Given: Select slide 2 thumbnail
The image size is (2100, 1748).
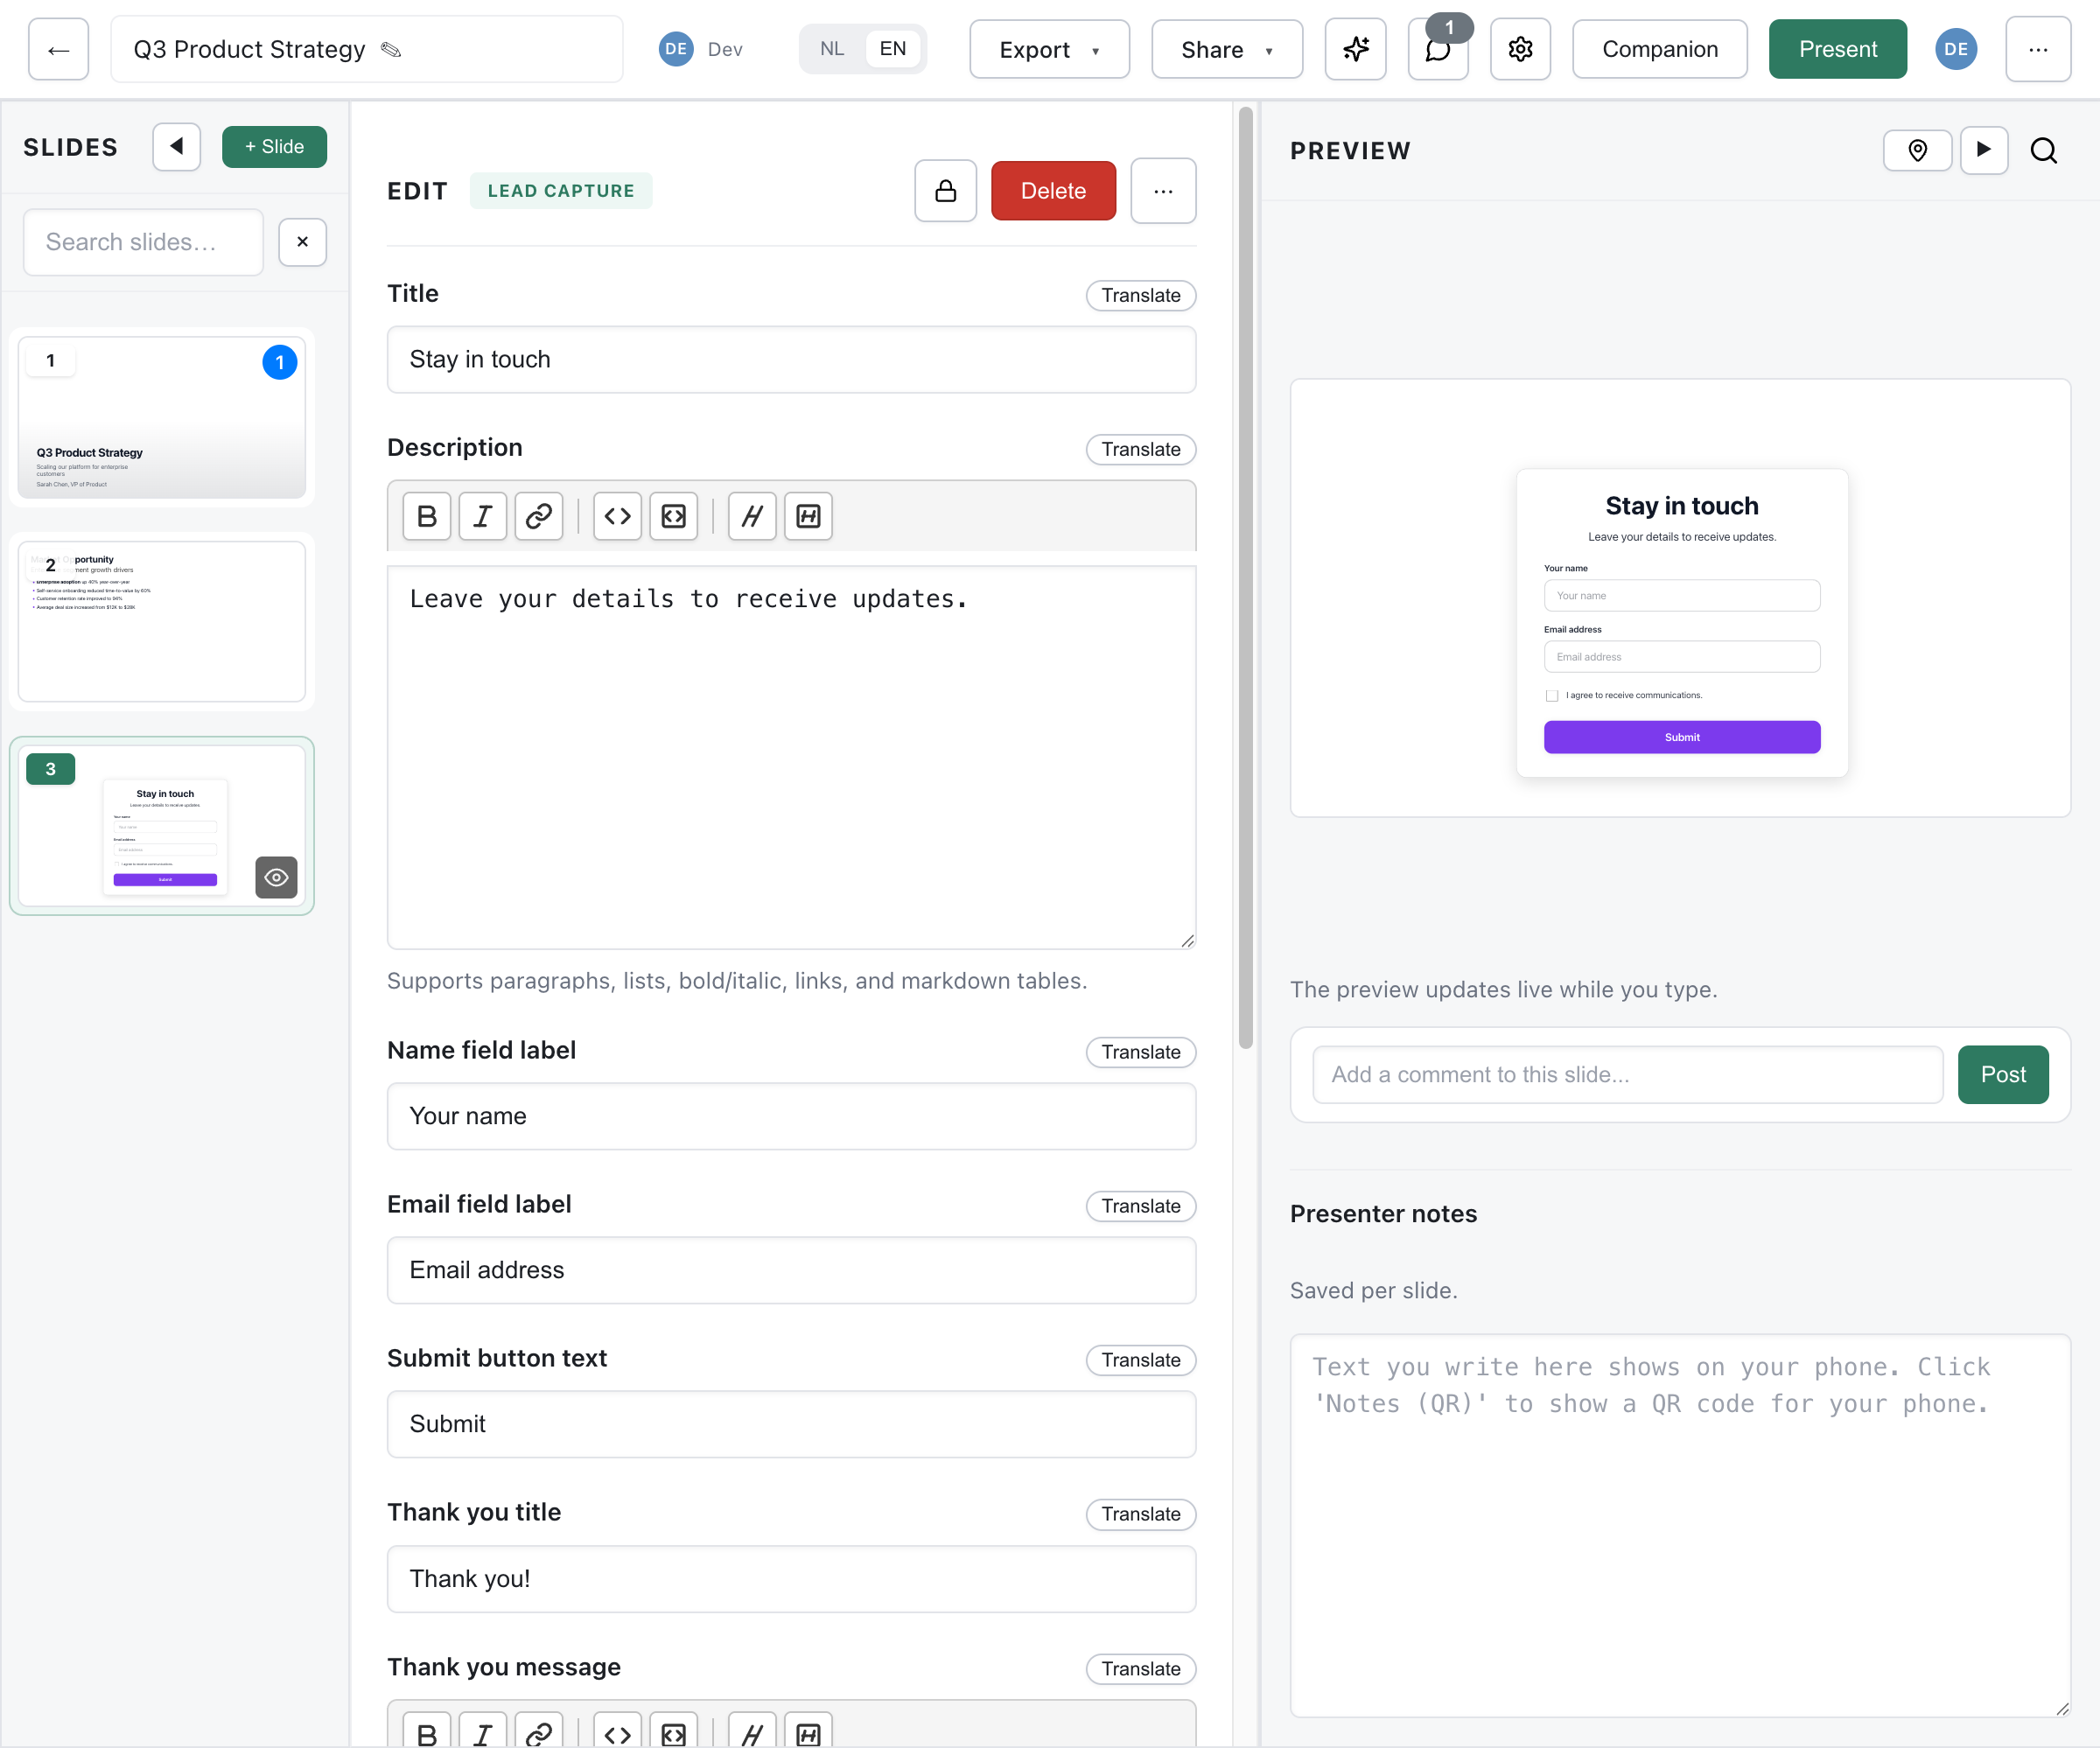Looking at the screenshot, I should click(162, 621).
